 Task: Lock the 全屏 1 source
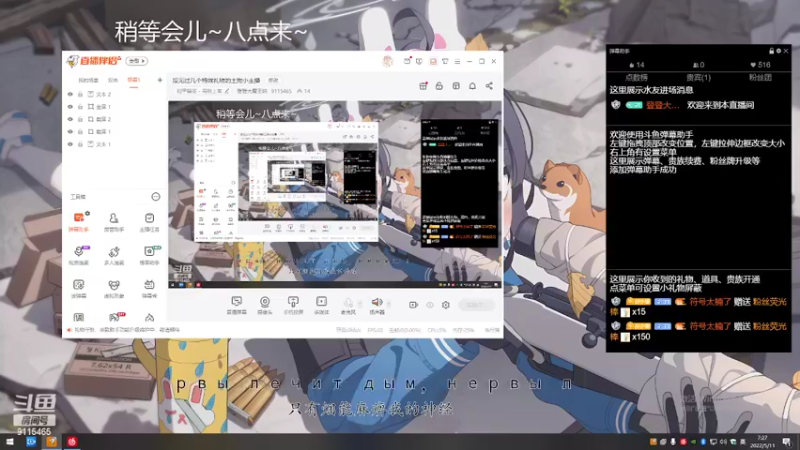click(x=80, y=107)
